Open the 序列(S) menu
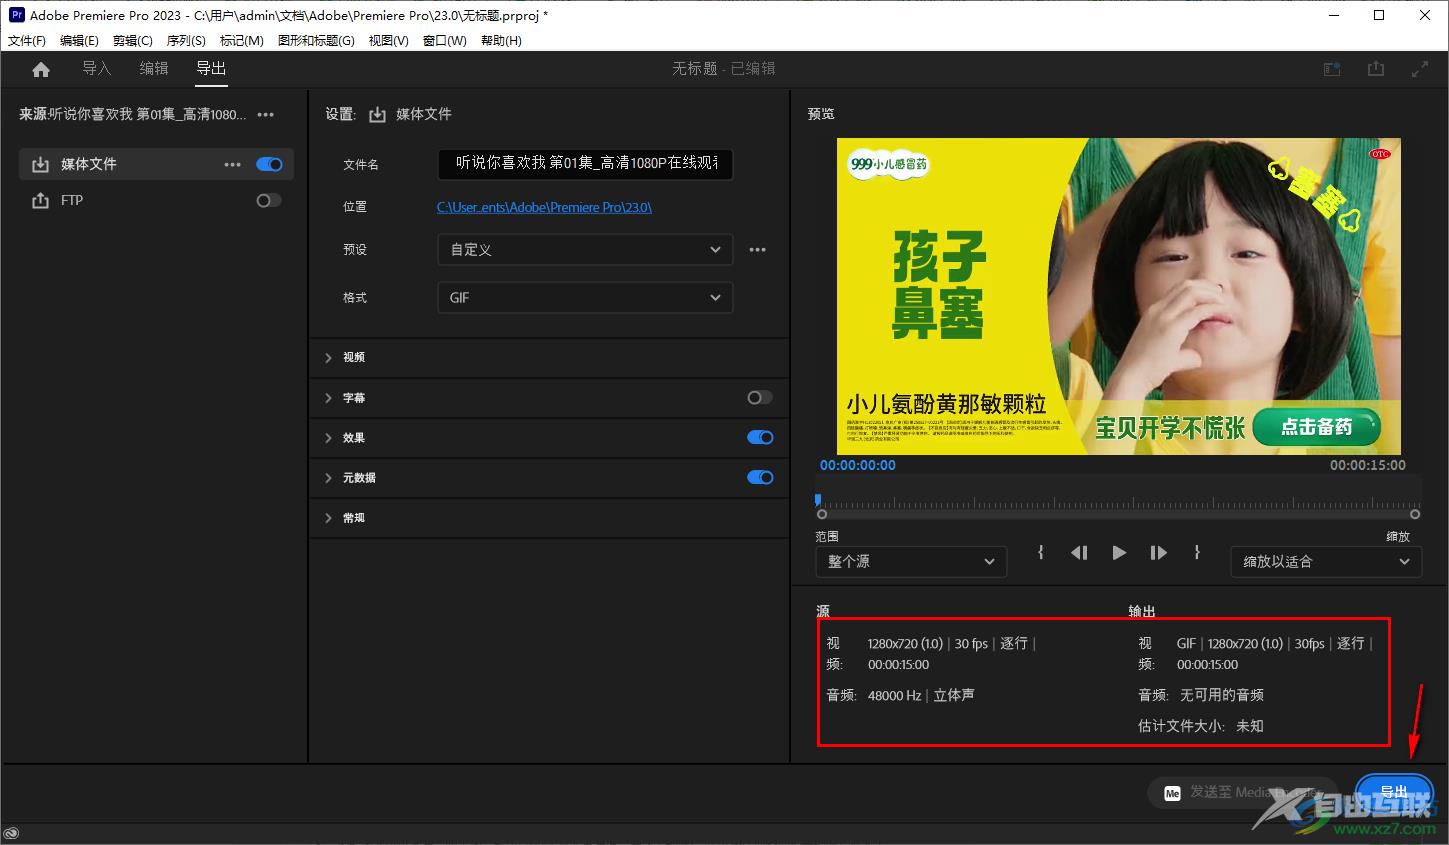The height and width of the screenshot is (845, 1449). [186, 41]
